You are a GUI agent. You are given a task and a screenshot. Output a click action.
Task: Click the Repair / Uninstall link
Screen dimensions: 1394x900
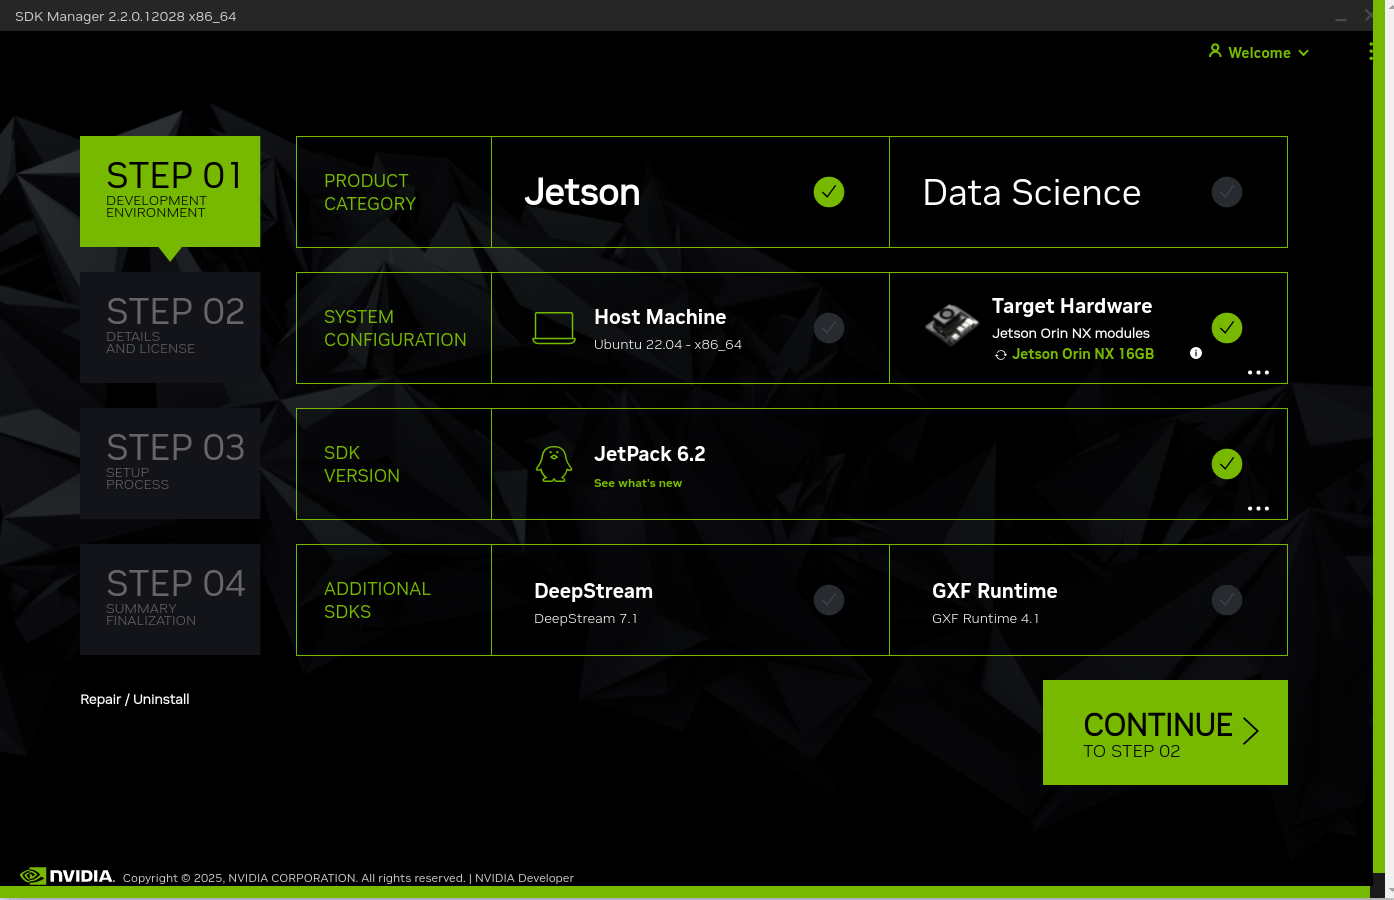pyautogui.click(x=135, y=699)
